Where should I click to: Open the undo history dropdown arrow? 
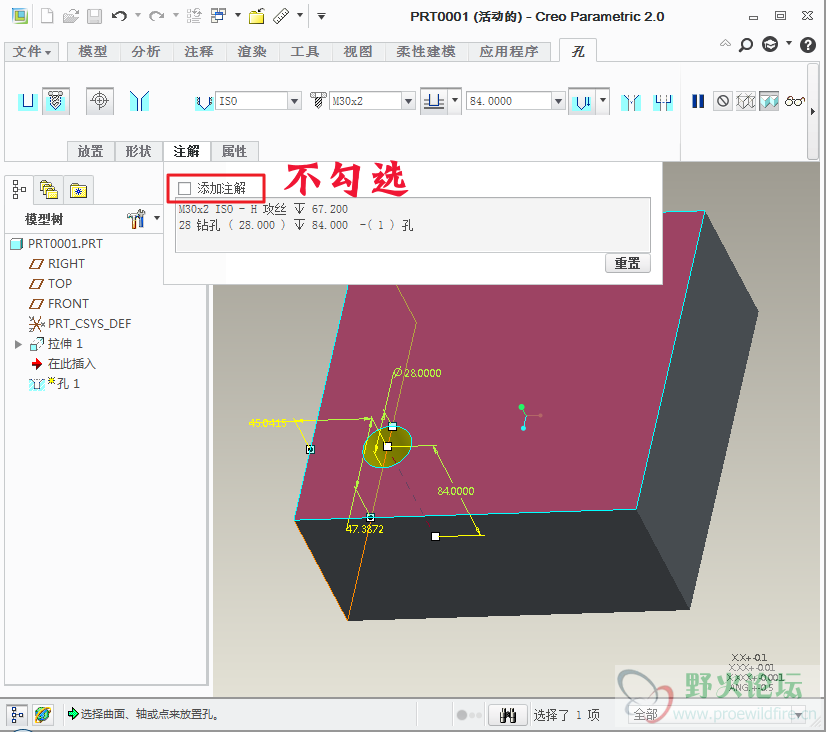pyautogui.click(x=138, y=15)
